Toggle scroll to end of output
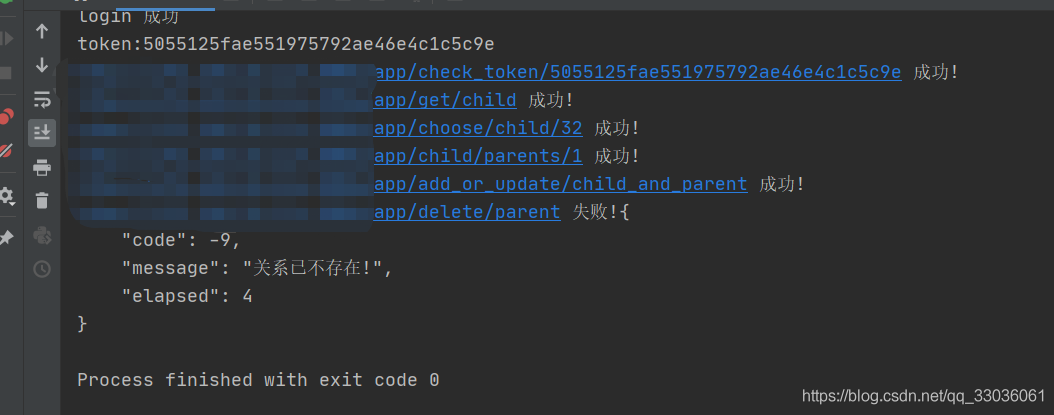This screenshot has width=1054, height=415. [42, 132]
